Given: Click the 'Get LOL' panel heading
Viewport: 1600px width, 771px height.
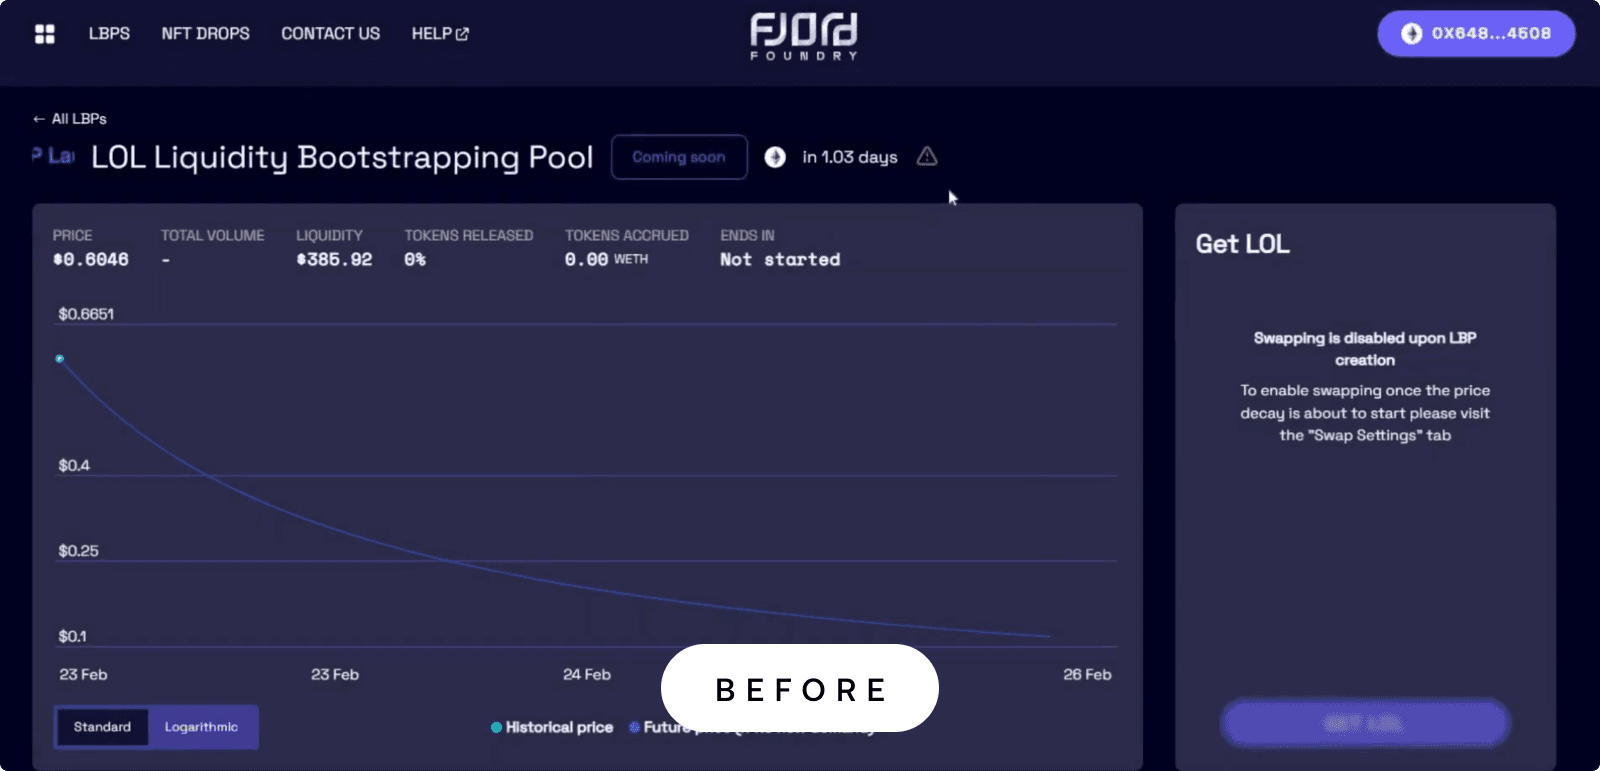Looking at the screenshot, I should pos(1243,244).
